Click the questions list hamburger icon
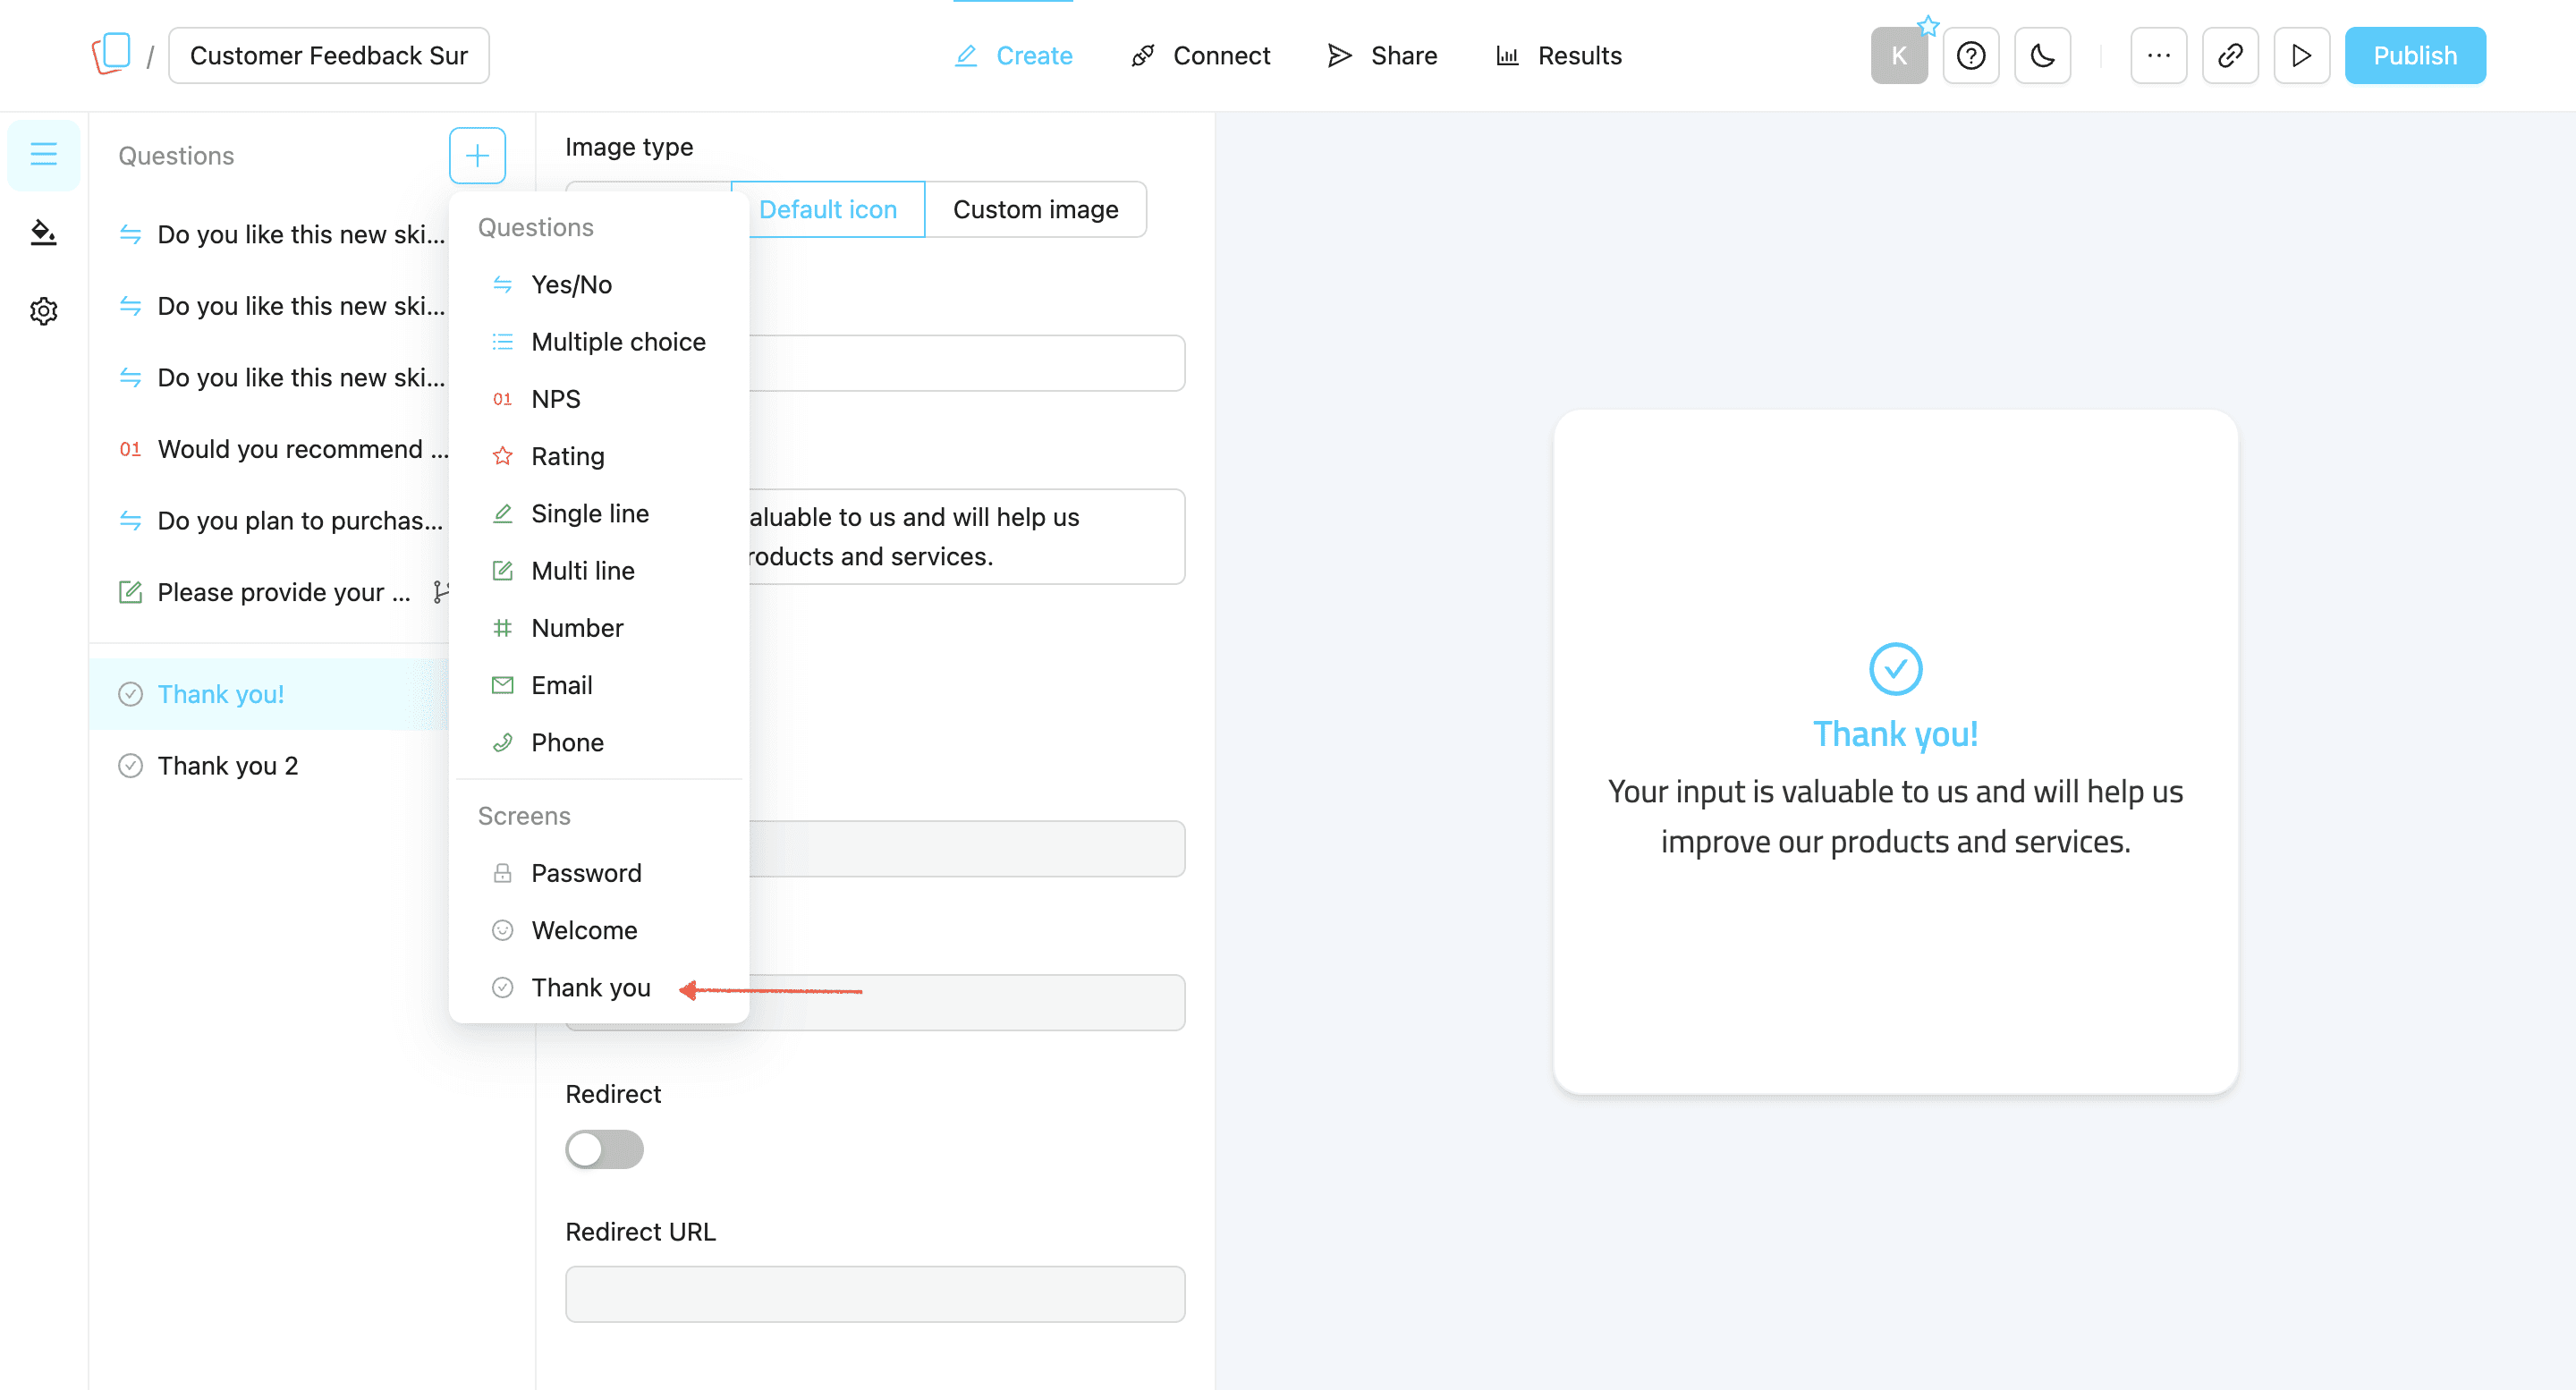The height and width of the screenshot is (1390, 2576). pos(43,155)
